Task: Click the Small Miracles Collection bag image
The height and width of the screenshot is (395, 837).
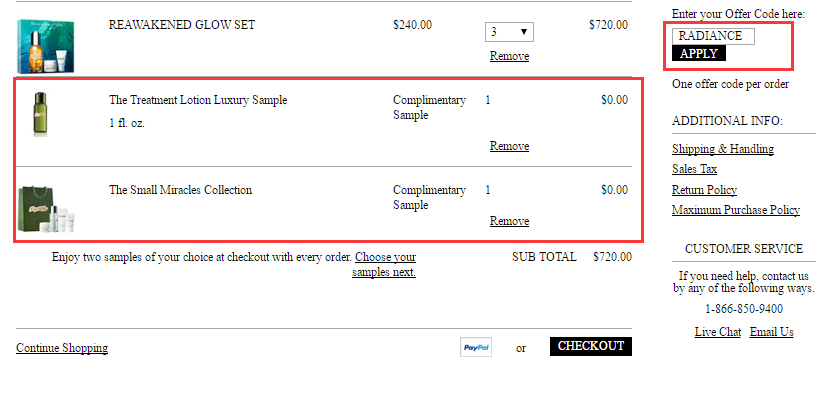Action: click(x=46, y=209)
